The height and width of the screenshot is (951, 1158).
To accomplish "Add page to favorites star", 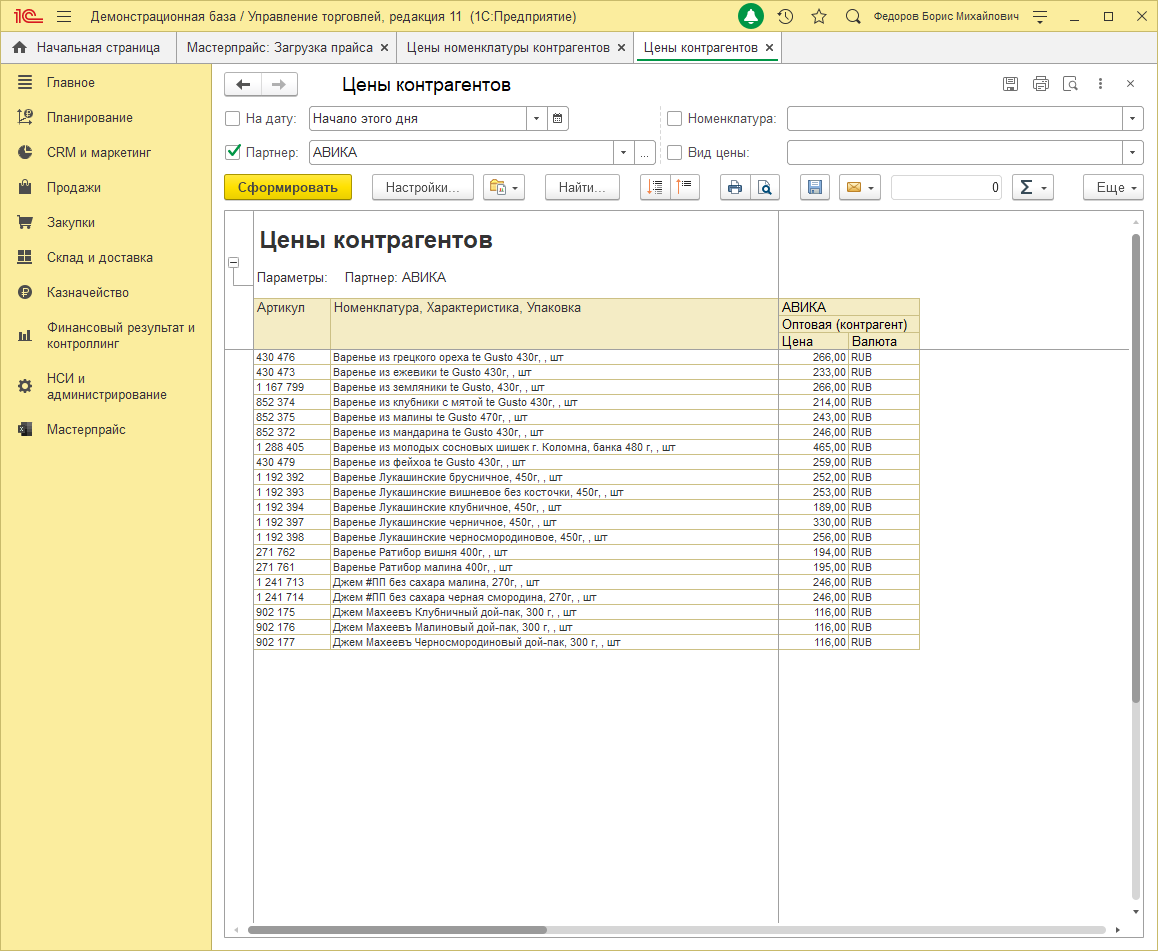I will 819,17.
